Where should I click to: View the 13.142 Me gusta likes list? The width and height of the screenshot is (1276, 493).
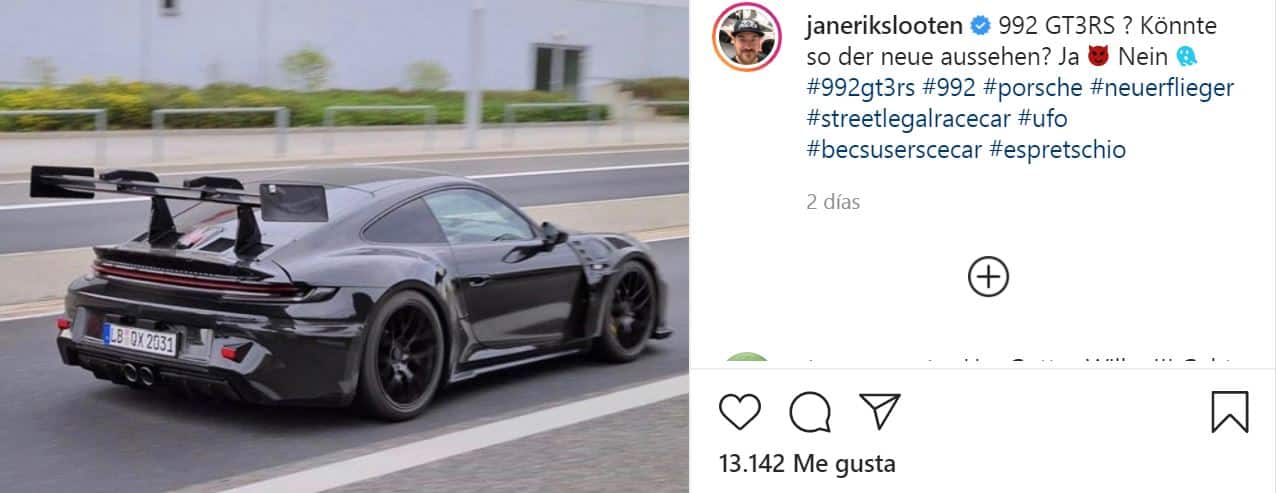808,464
